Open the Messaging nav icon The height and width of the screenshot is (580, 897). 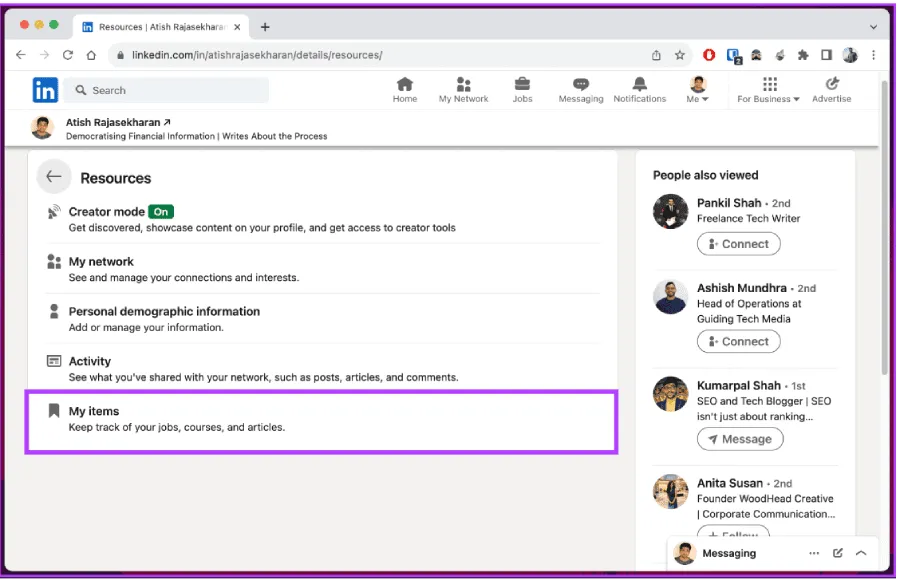click(581, 85)
